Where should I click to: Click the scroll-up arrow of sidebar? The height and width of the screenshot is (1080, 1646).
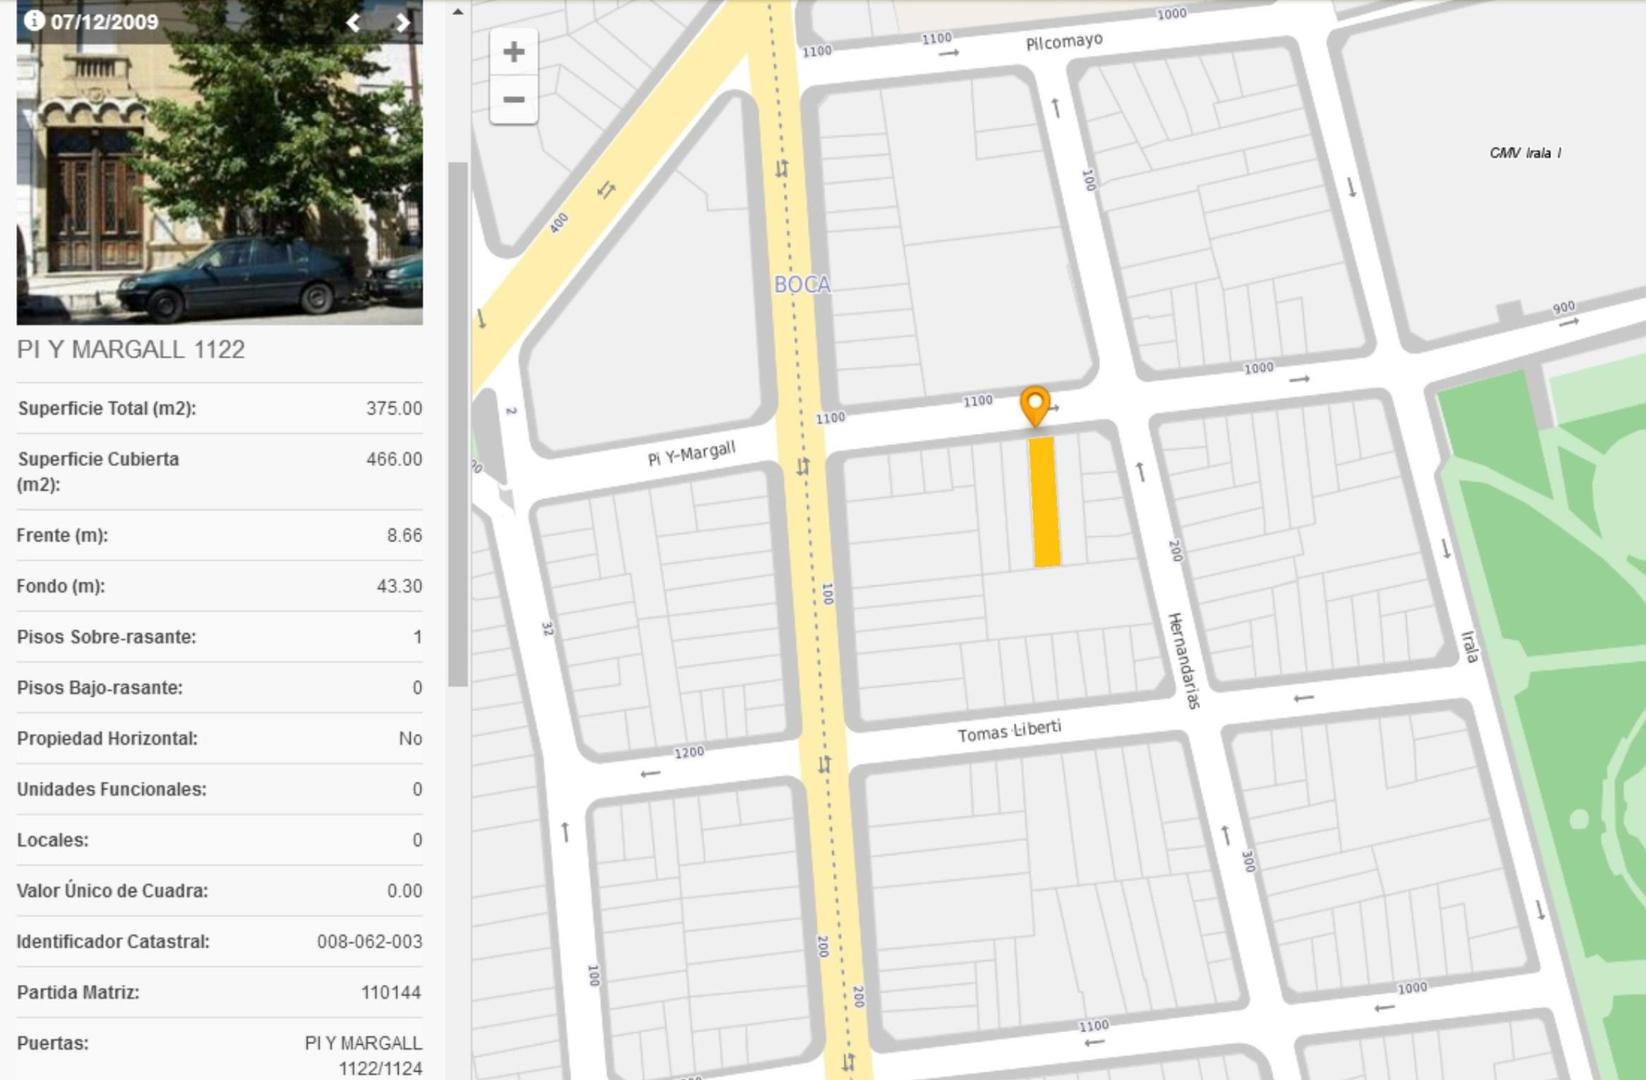[457, 12]
